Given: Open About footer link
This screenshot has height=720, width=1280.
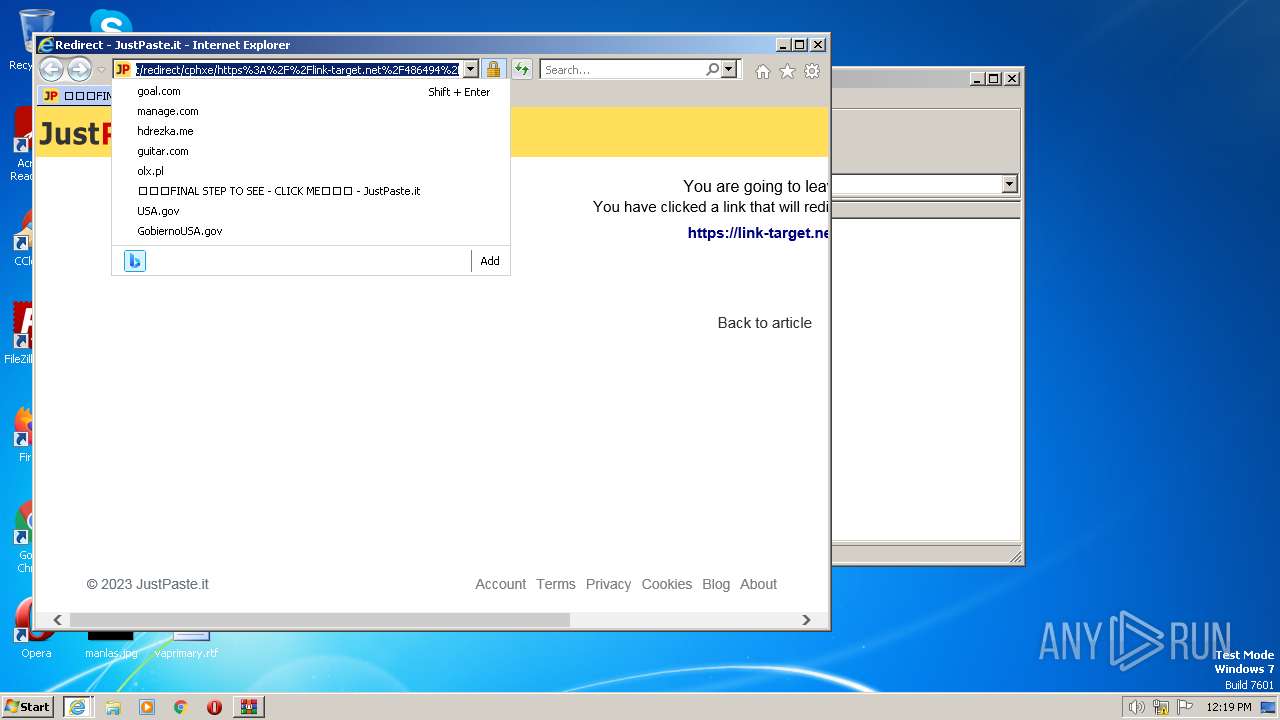Looking at the screenshot, I should click(758, 584).
